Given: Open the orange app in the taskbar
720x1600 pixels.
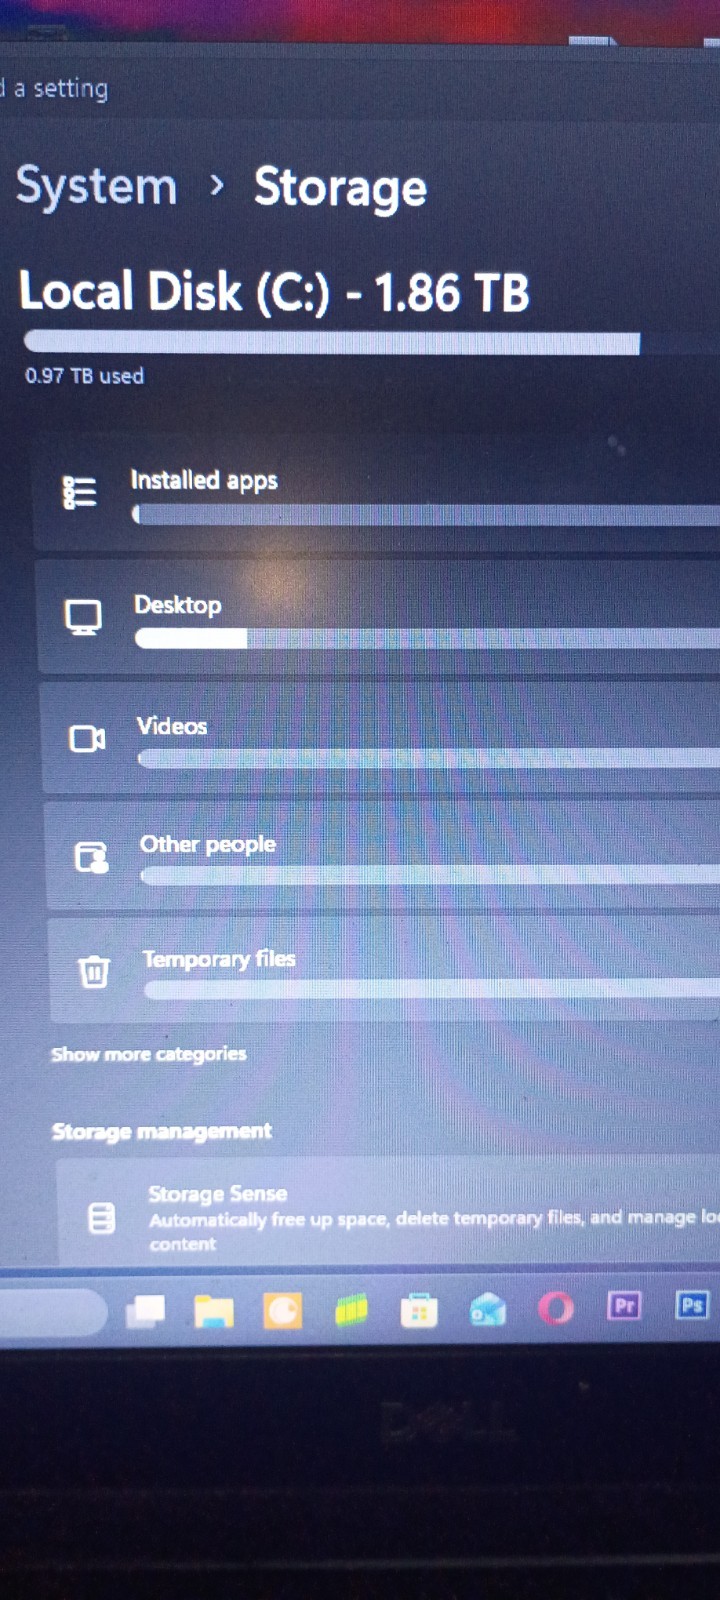Looking at the screenshot, I should click(282, 1310).
